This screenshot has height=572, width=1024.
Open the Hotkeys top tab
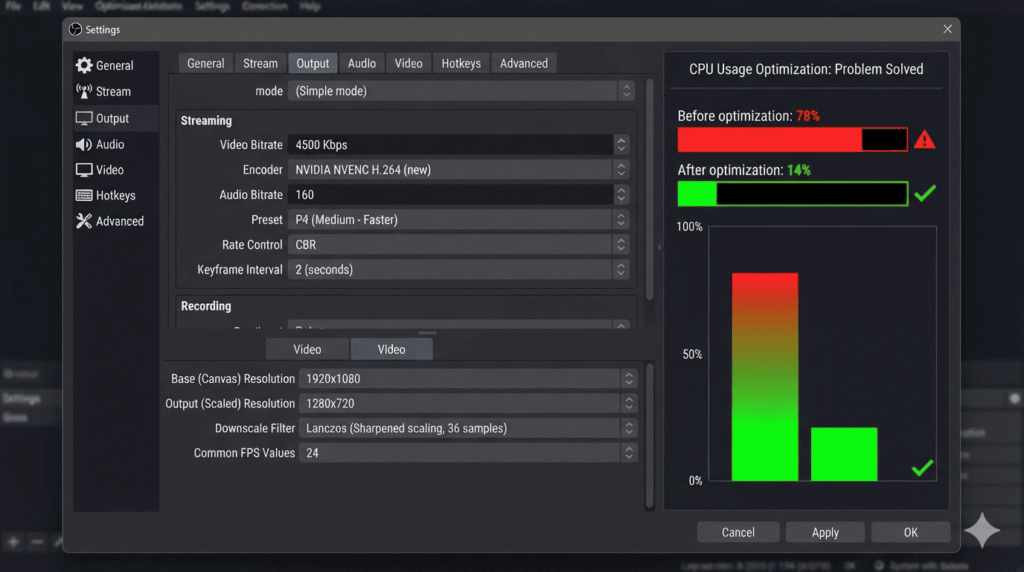coord(460,63)
